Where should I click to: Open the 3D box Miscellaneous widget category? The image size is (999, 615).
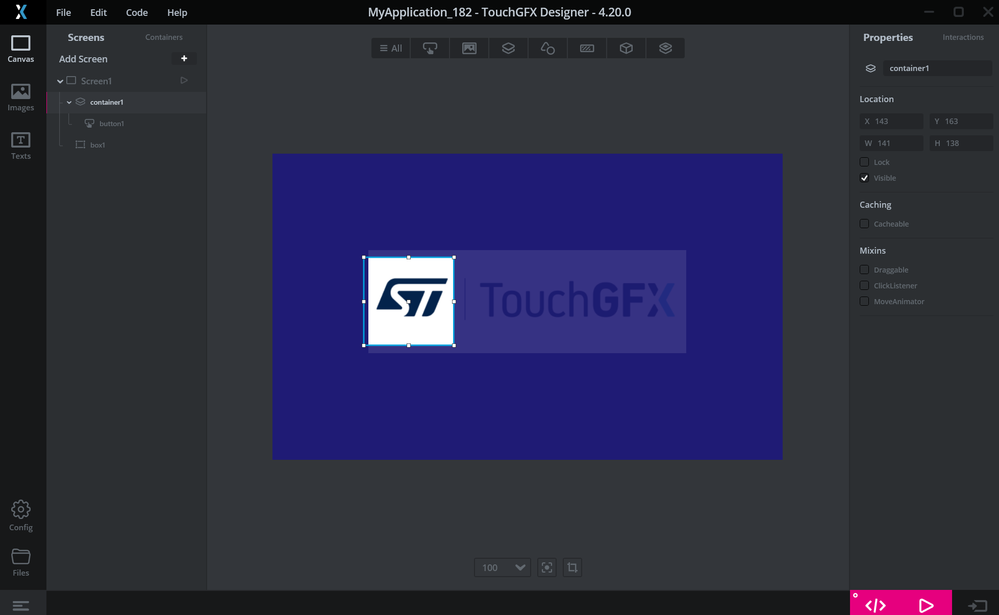point(626,48)
